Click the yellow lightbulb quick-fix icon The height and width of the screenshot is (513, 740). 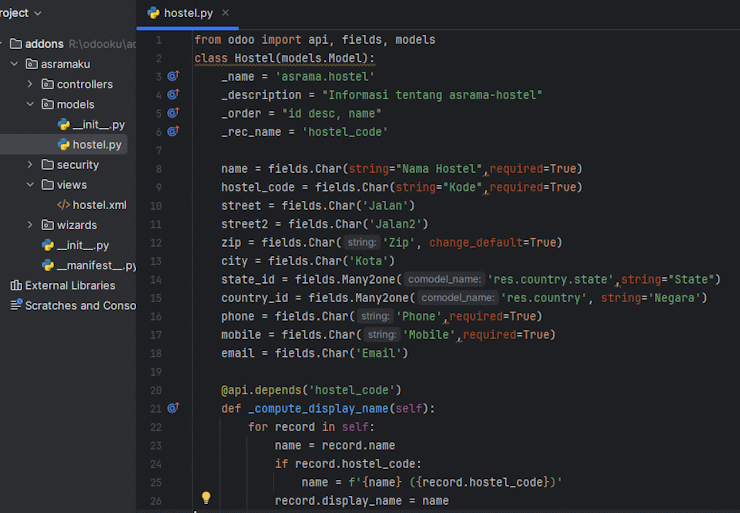tap(206, 497)
